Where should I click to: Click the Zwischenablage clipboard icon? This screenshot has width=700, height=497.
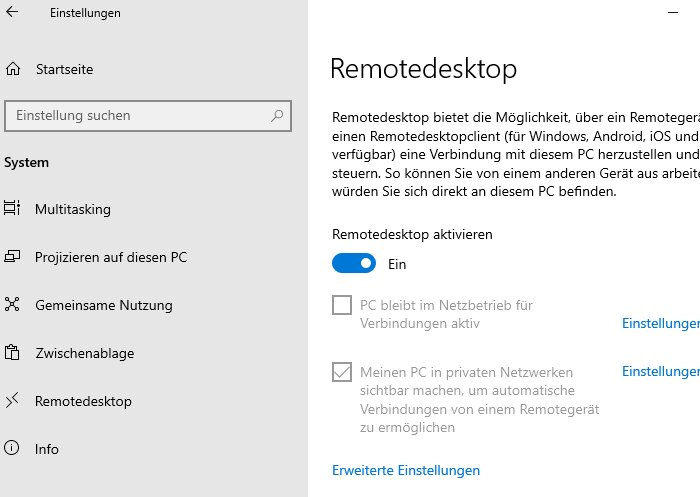coord(12,352)
